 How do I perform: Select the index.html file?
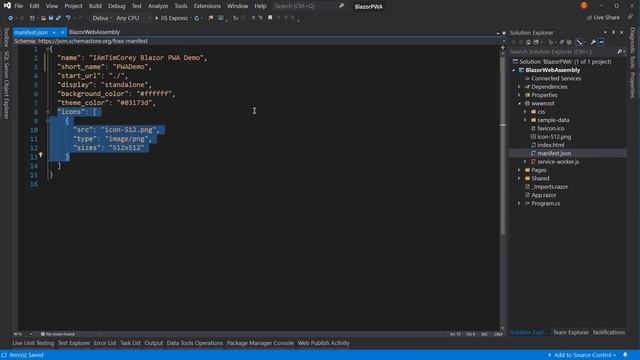(x=550, y=145)
